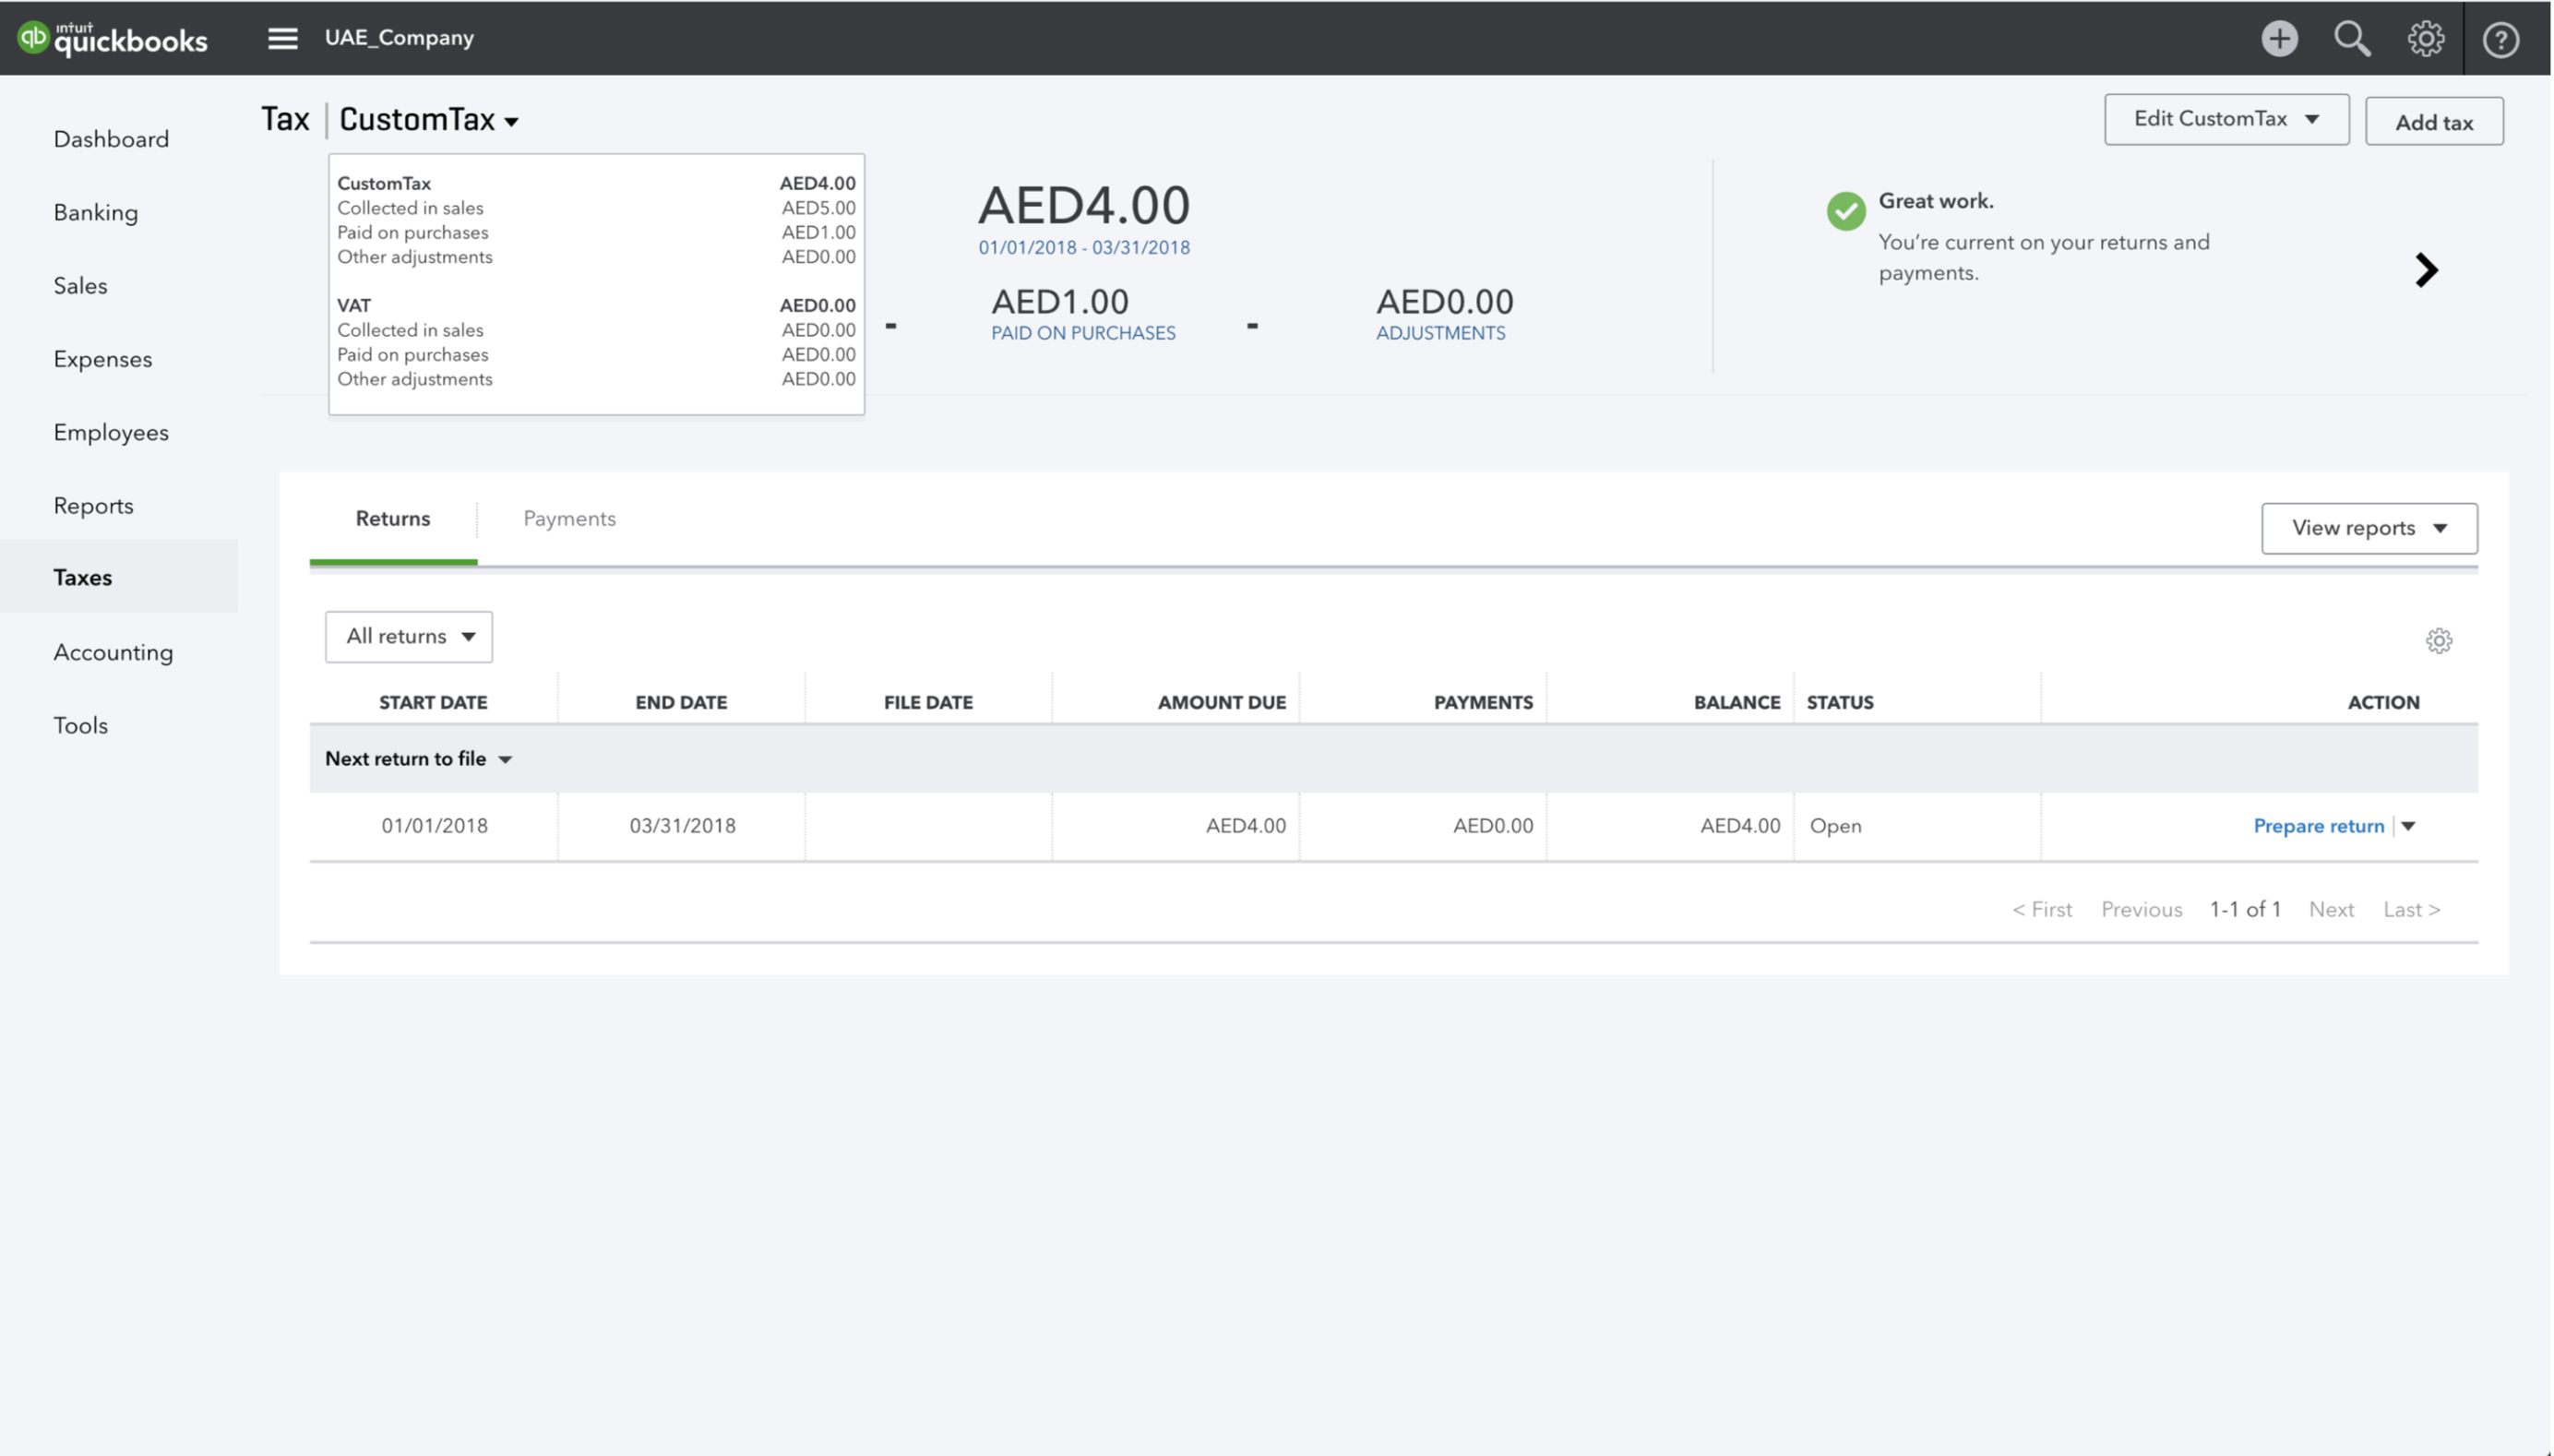Click the green checkmark status icon
The width and height of the screenshot is (2554, 1456).
[x=1847, y=209]
